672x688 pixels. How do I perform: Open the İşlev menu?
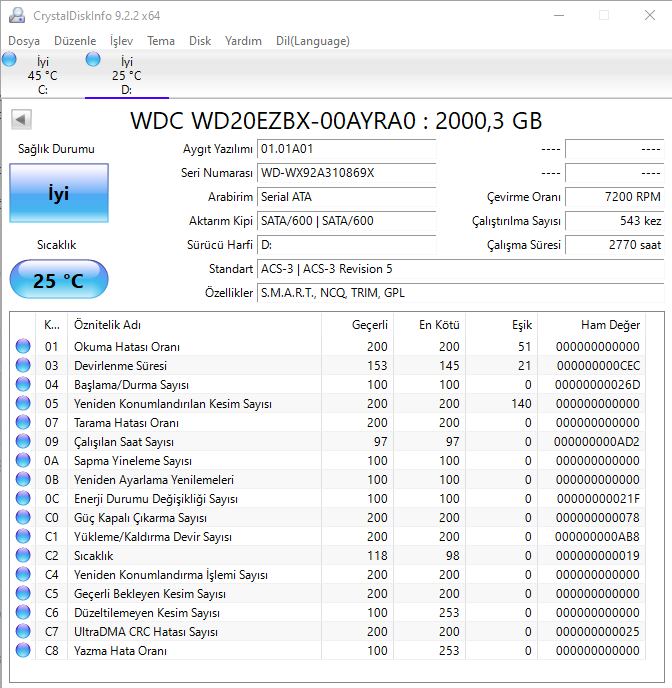(121, 41)
